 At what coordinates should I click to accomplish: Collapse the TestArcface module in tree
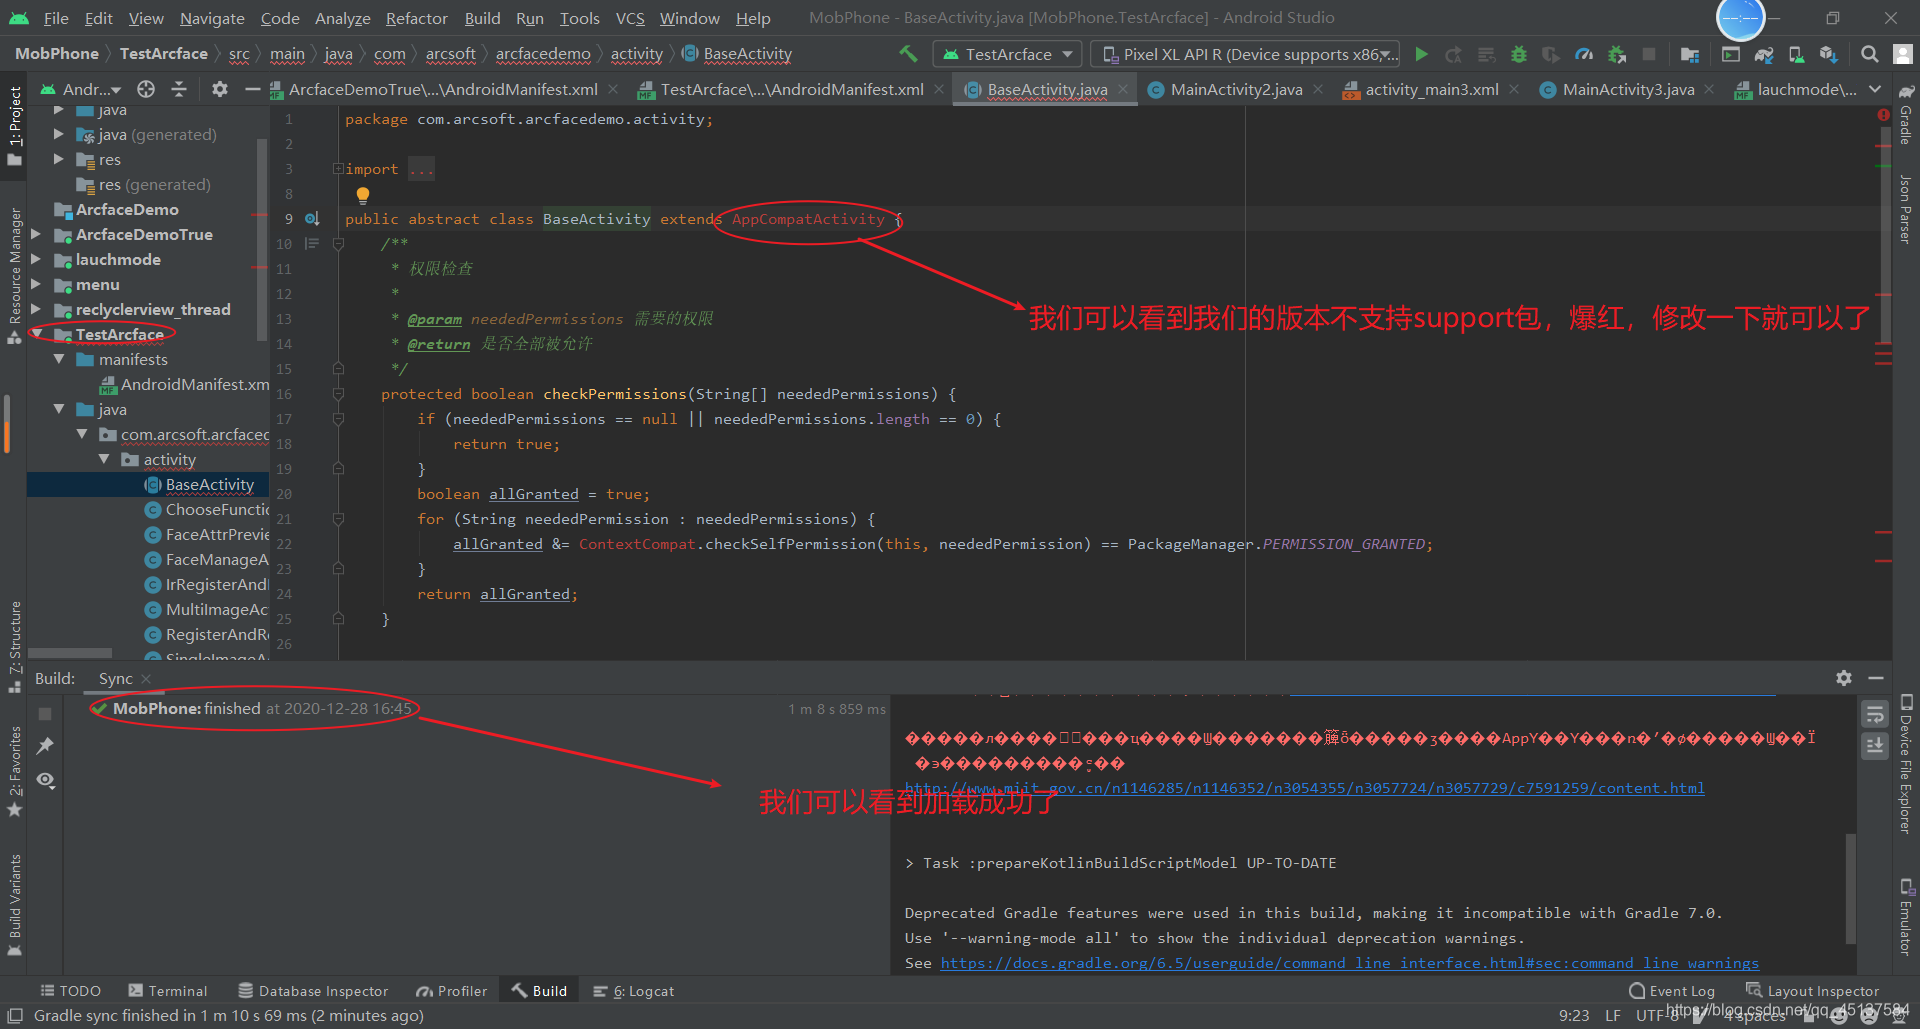coord(37,334)
